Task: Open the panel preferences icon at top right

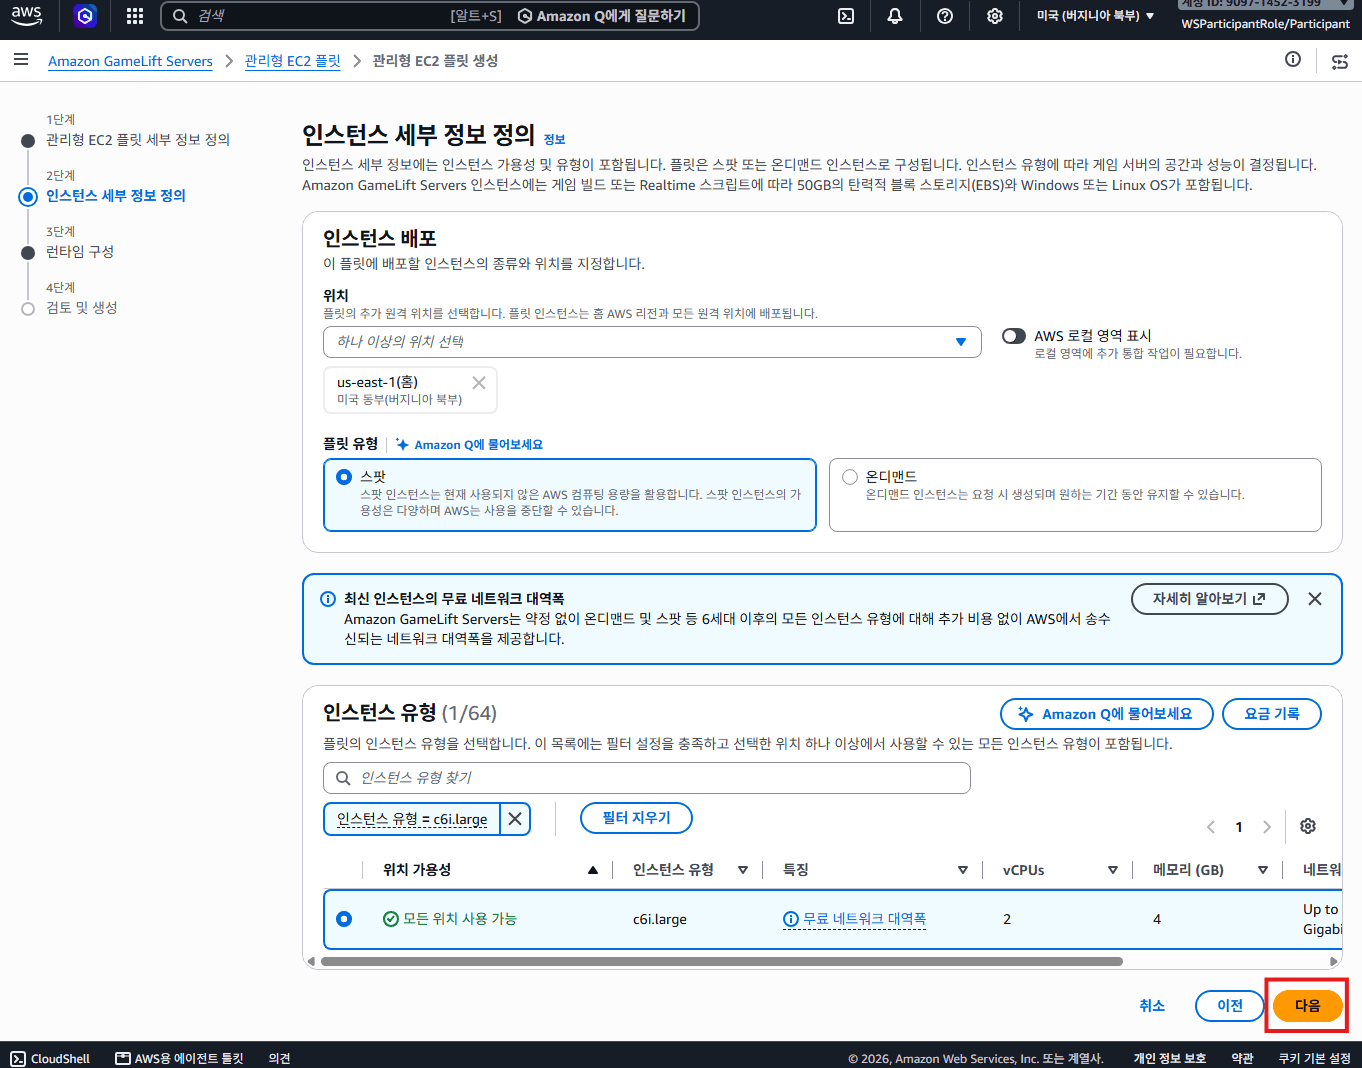Action: tap(1340, 61)
